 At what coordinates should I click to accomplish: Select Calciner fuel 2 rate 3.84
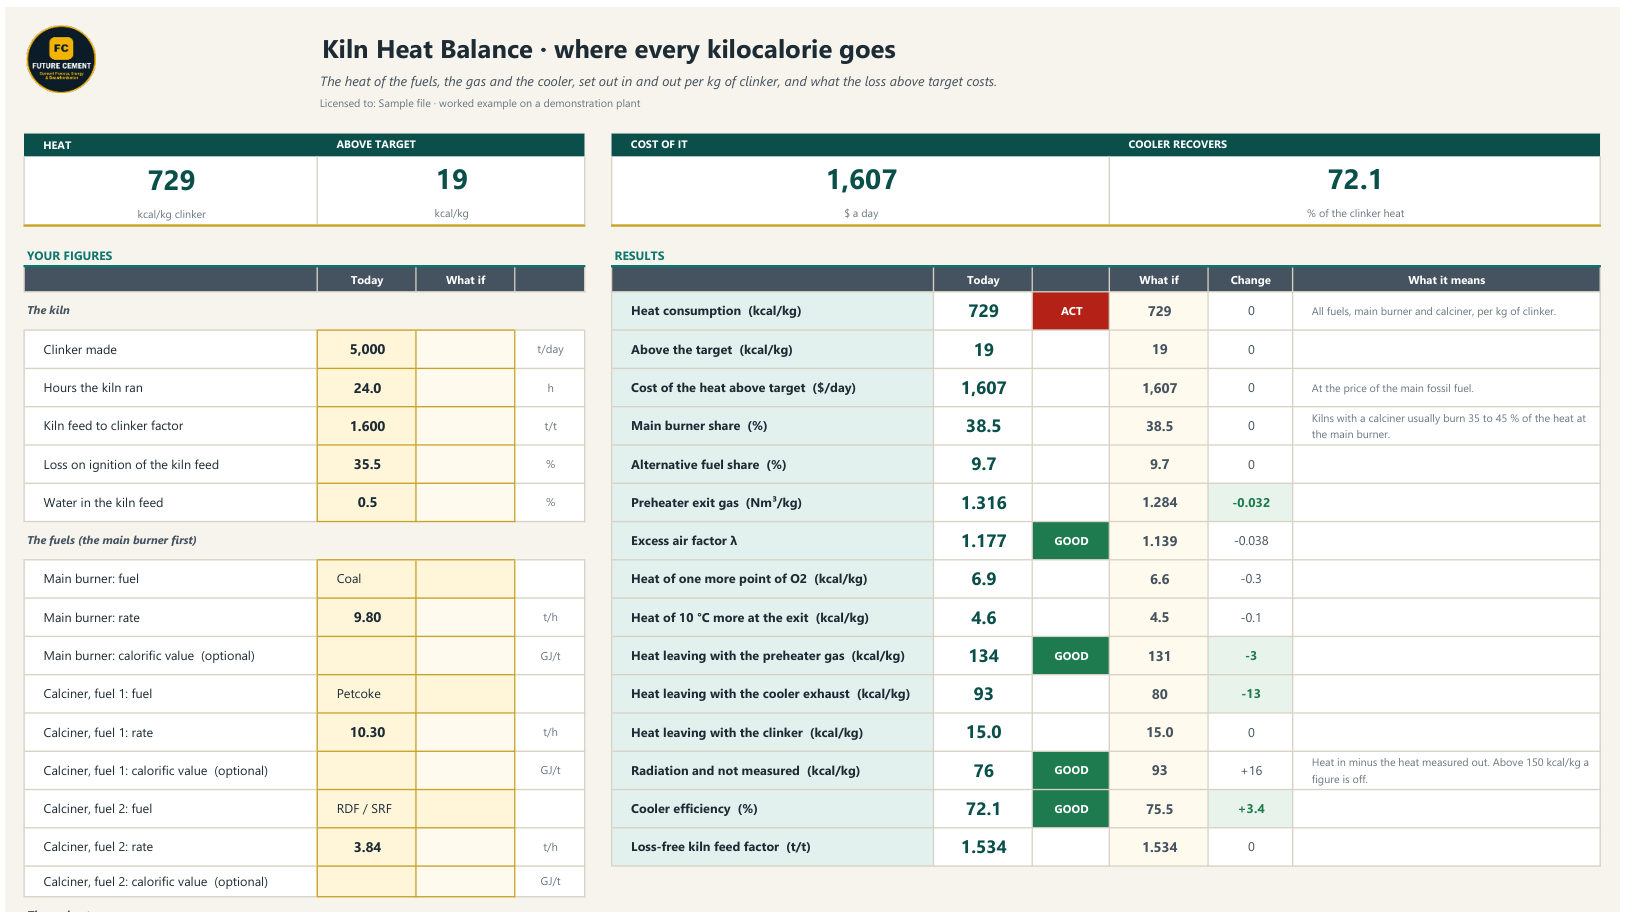click(x=367, y=847)
